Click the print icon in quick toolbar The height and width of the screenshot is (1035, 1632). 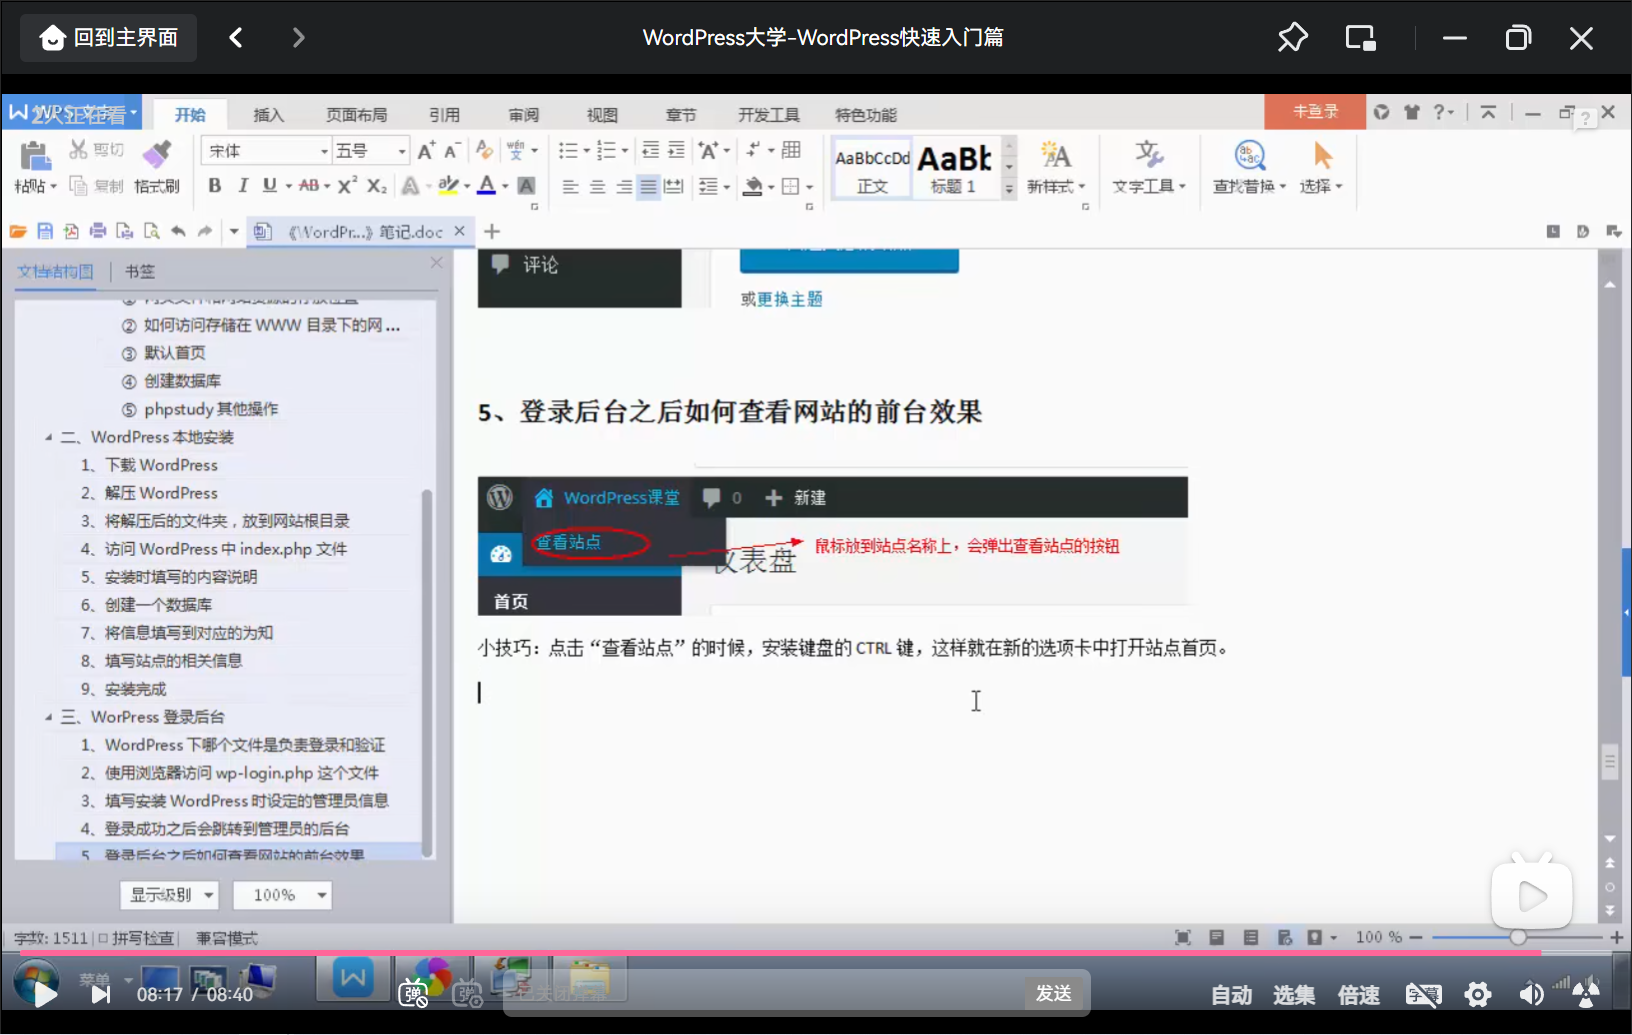[x=98, y=231]
